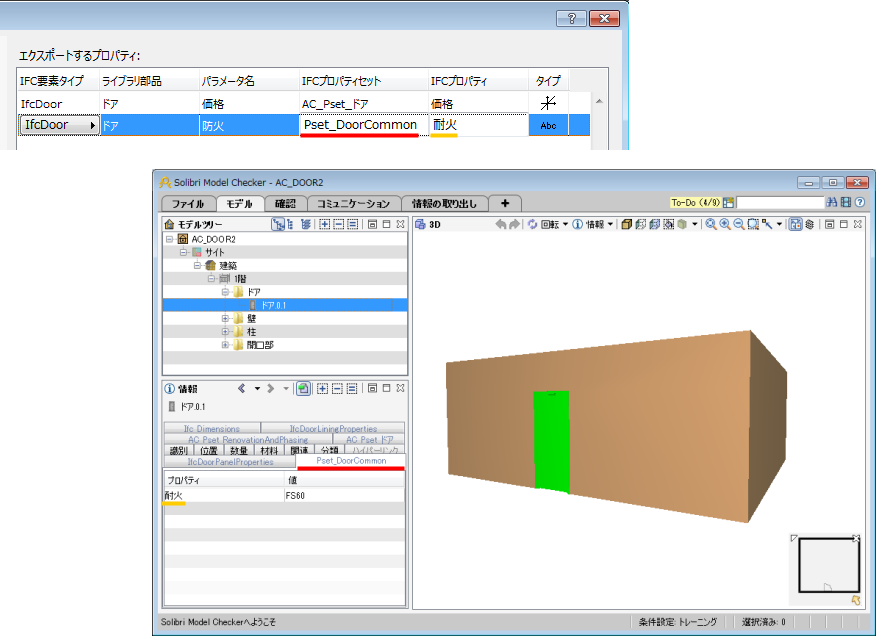Click the 3D view undo arrow
The height and width of the screenshot is (636, 876).
[501, 224]
